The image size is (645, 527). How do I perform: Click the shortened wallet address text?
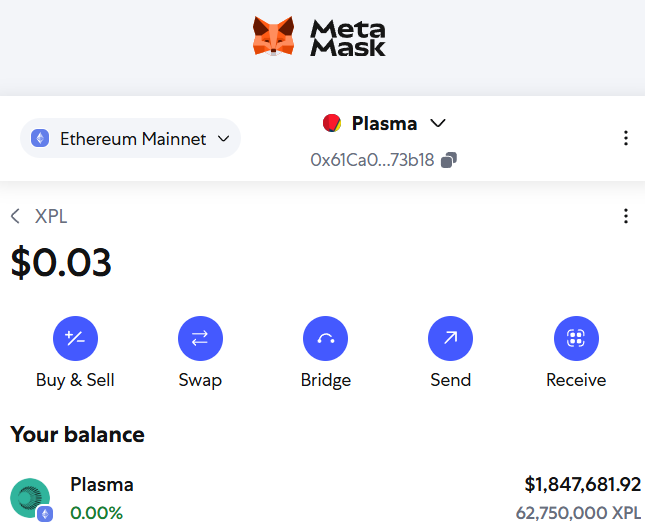click(x=372, y=160)
